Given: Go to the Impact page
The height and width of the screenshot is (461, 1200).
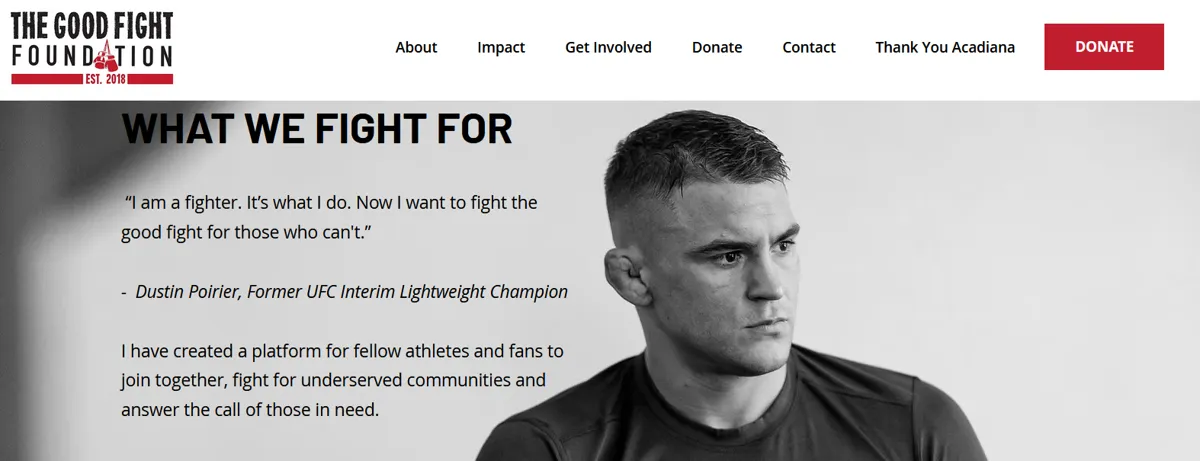Looking at the screenshot, I should point(501,47).
